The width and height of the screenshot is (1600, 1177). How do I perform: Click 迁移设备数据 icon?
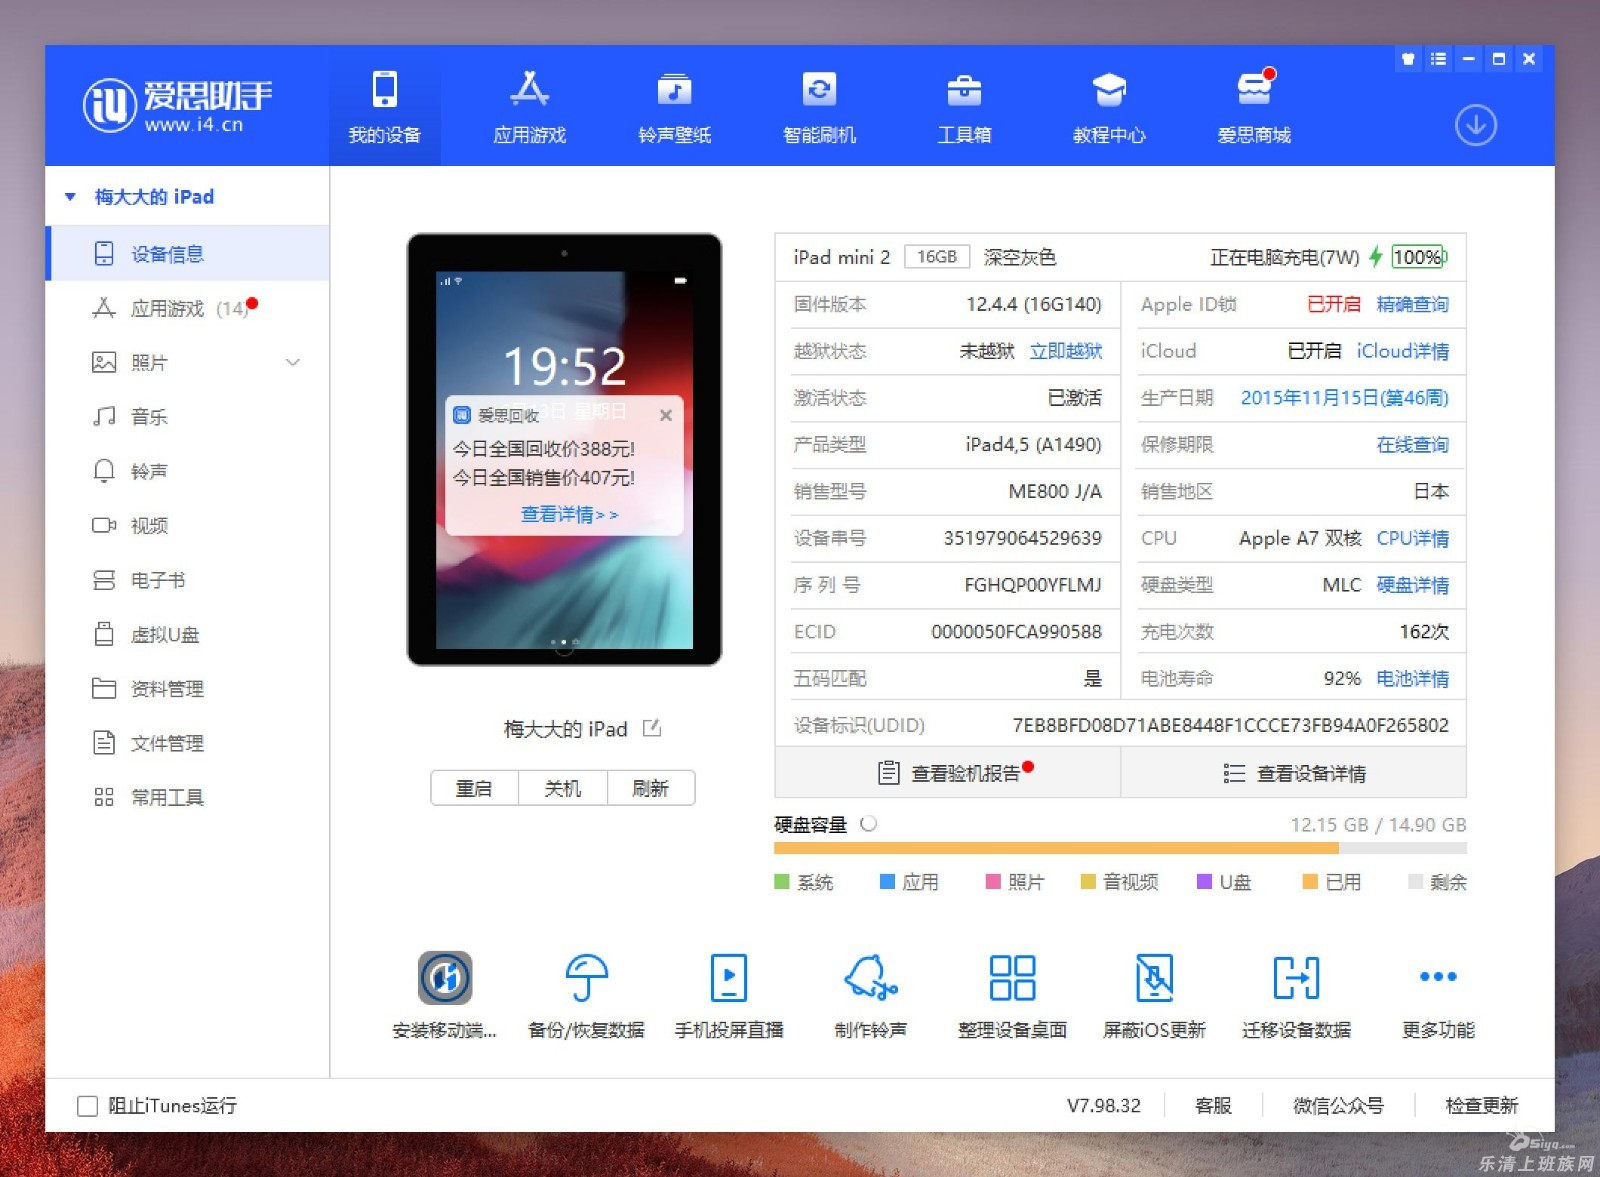(x=1296, y=977)
